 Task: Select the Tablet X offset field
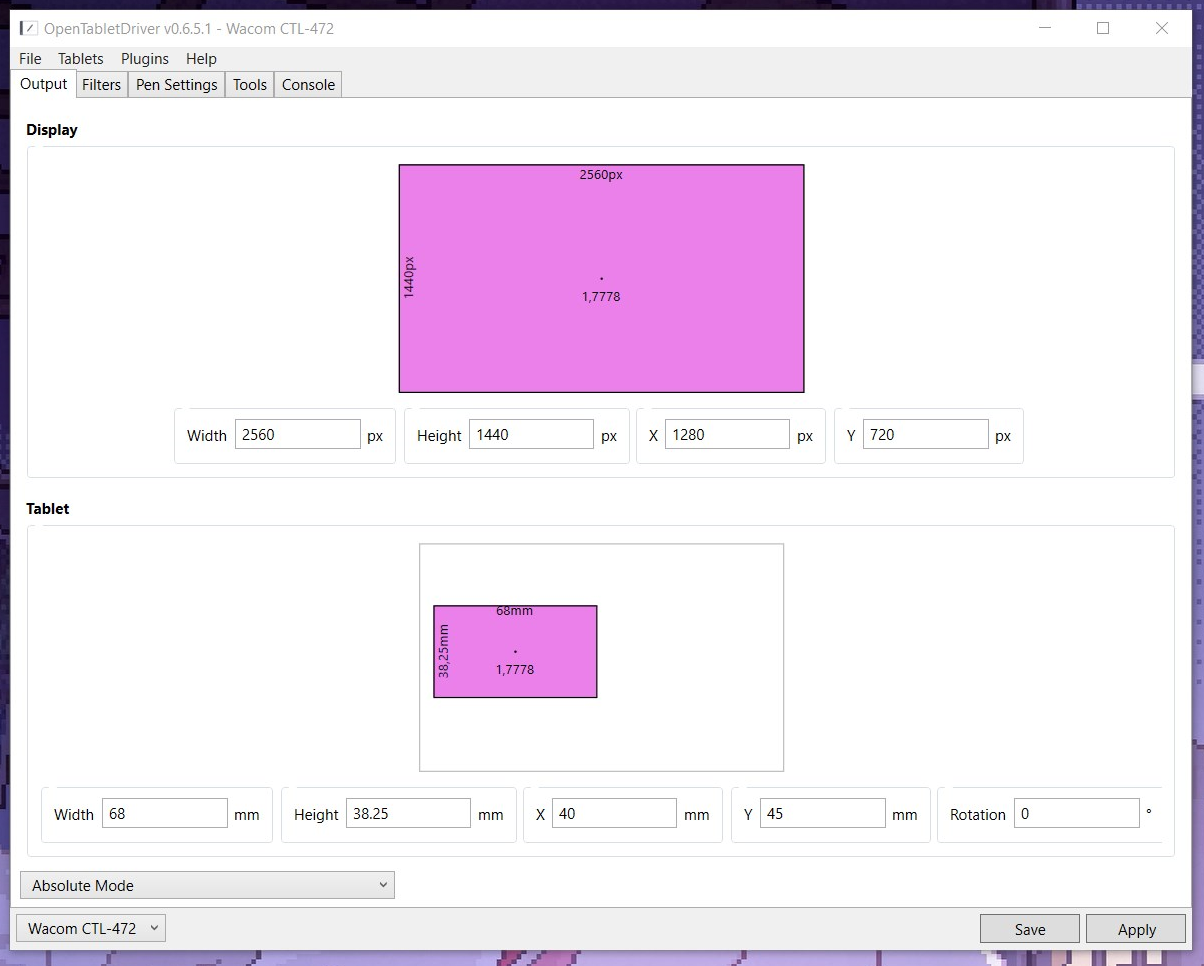[x=614, y=814]
